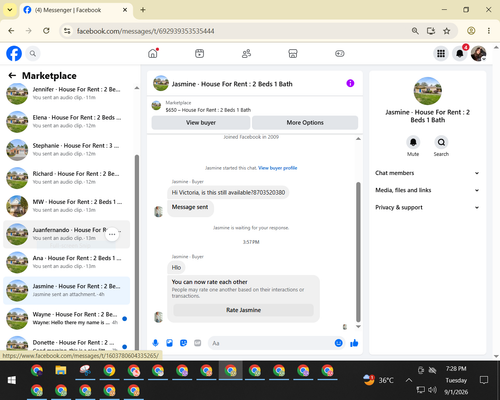Click microphone to send voice clip
Viewport: 500px width, 400px height.
click(x=155, y=343)
